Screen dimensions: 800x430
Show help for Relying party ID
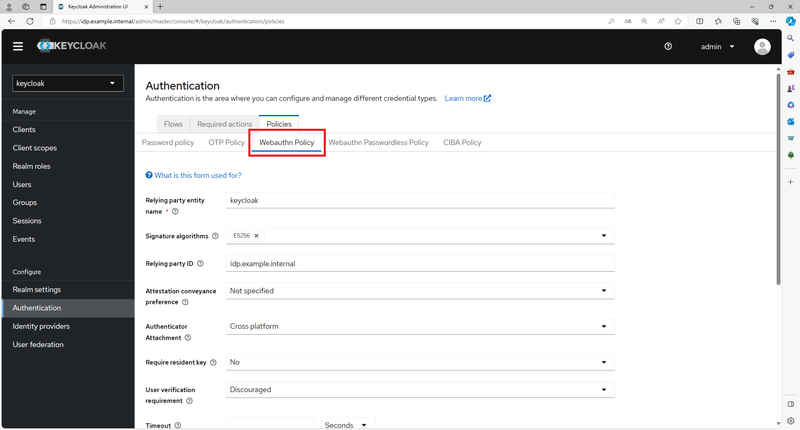tap(201, 264)
